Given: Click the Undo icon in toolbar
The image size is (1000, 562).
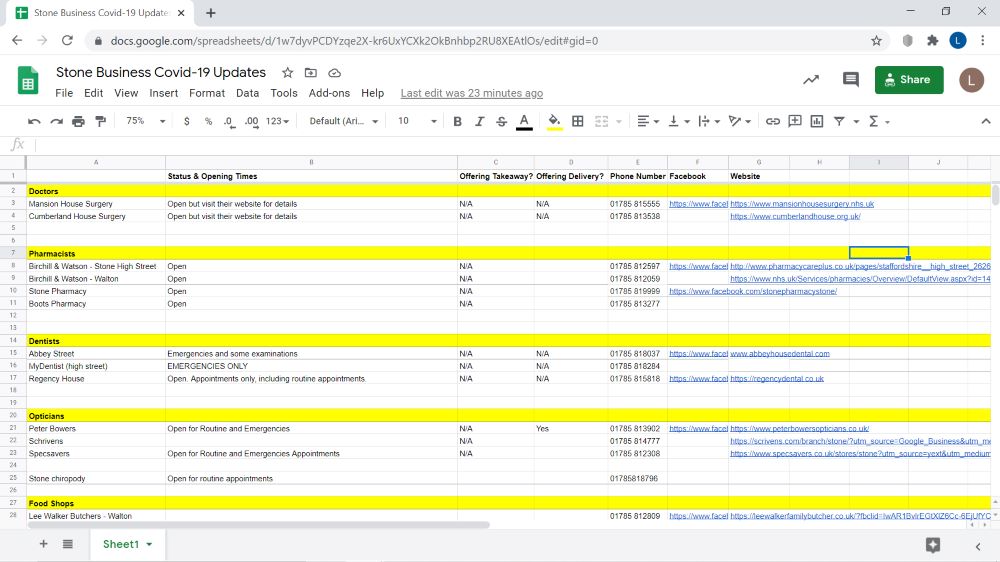Looking at the screenshot, I should 34,121.
